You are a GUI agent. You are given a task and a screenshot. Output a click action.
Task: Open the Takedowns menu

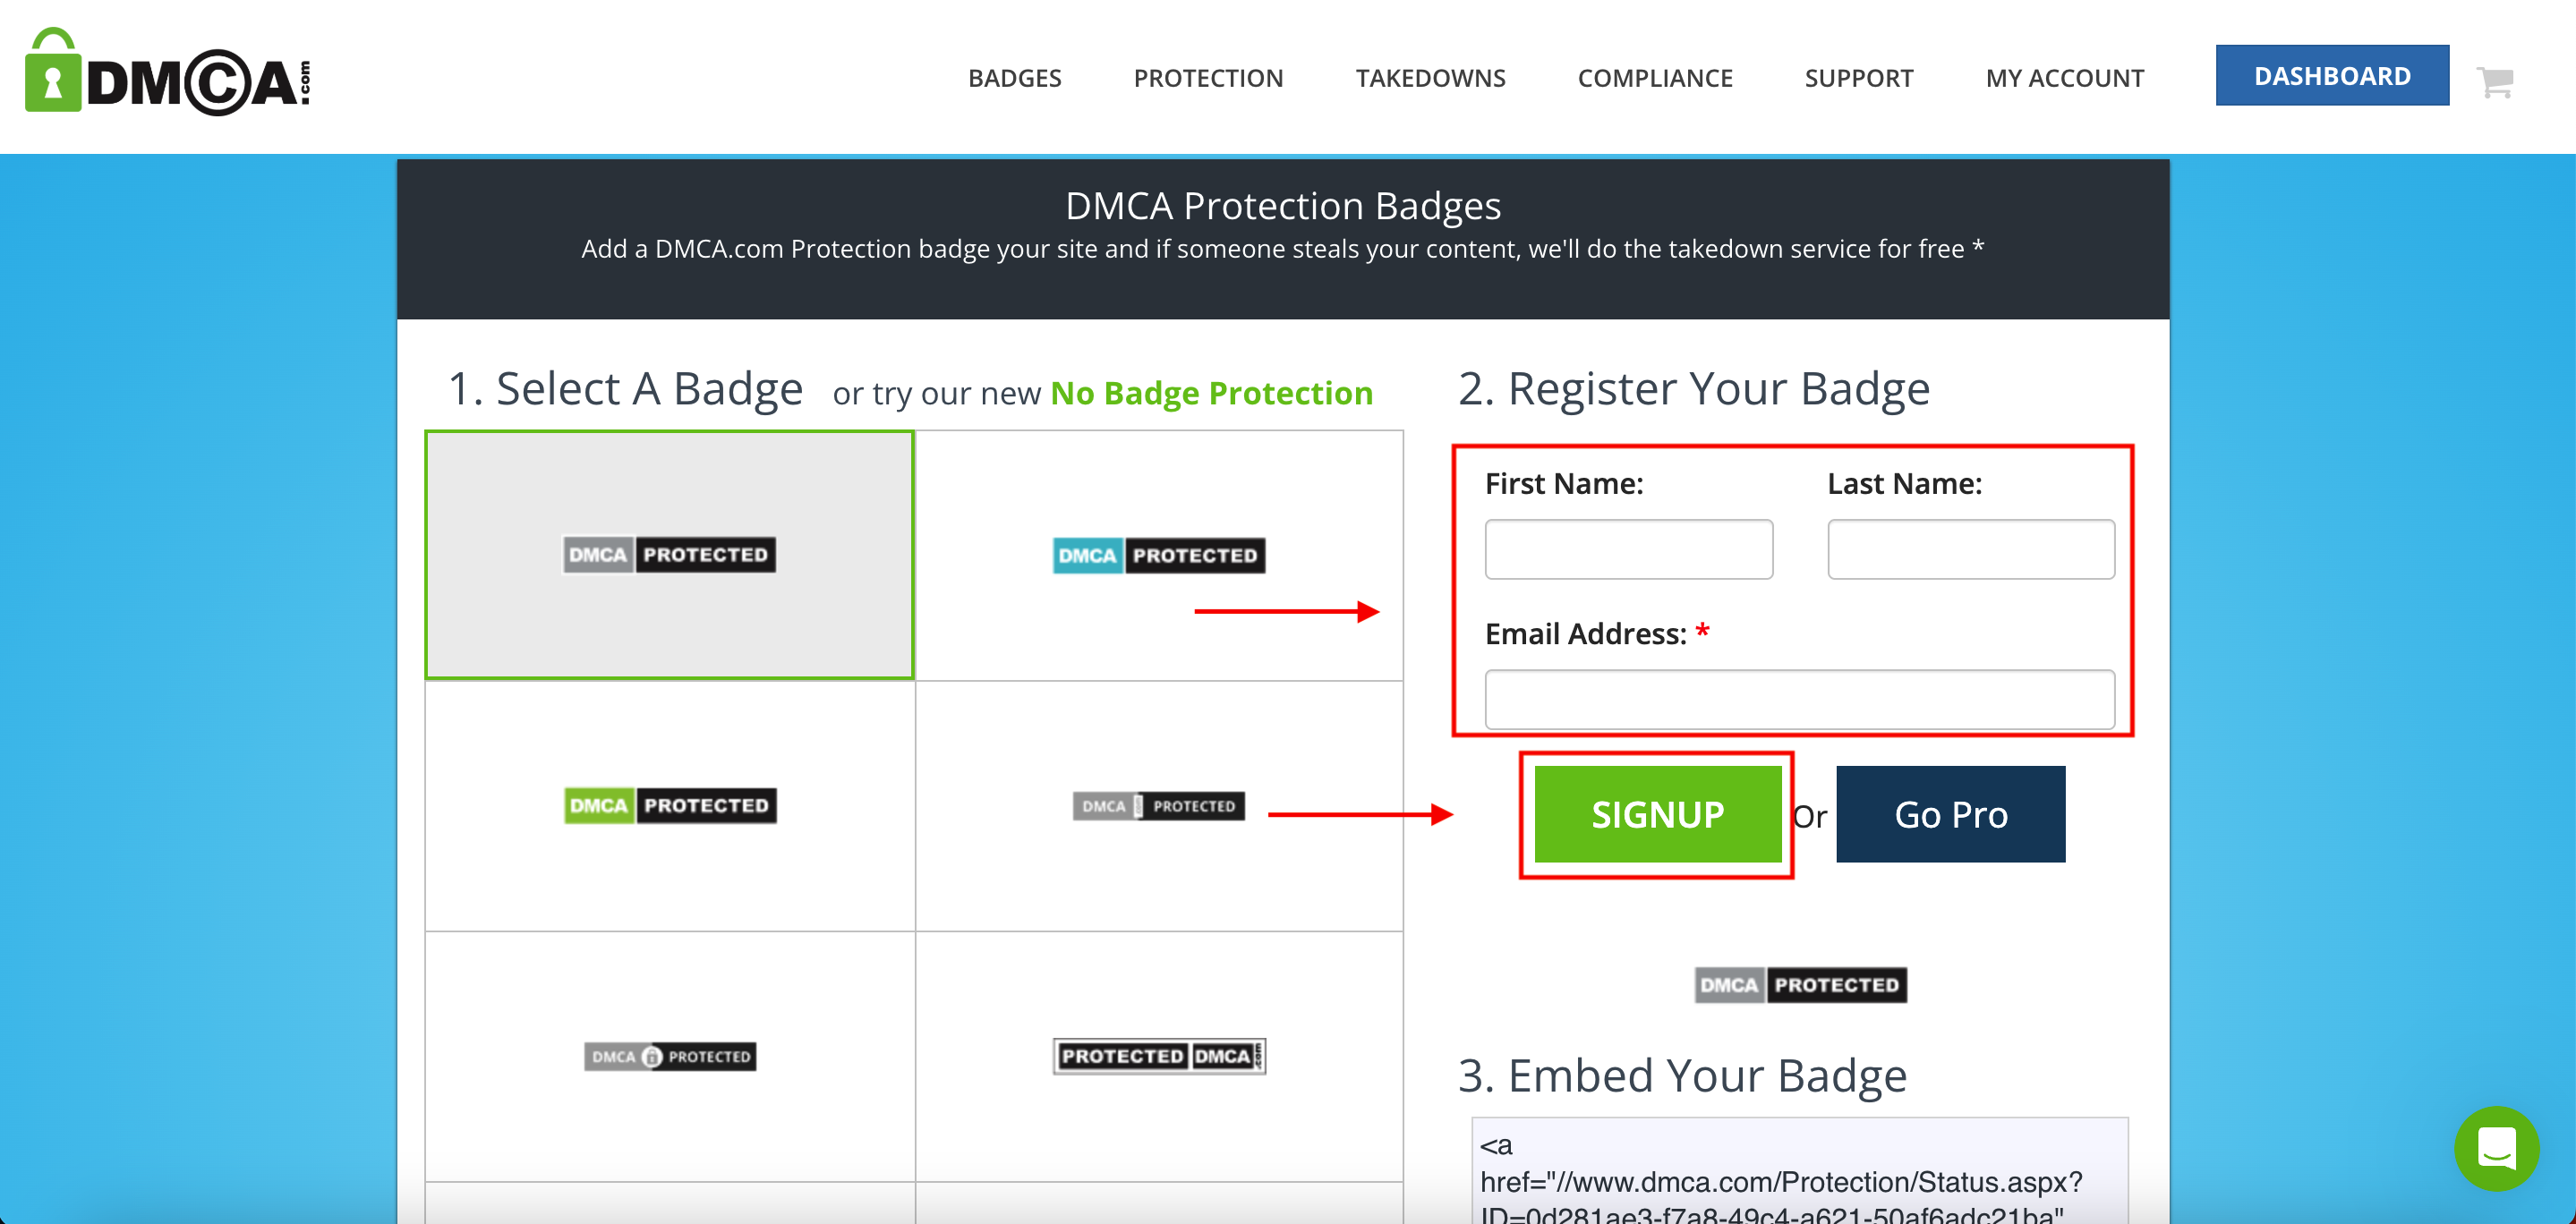pyautogui.click(x=1430, y=78)
